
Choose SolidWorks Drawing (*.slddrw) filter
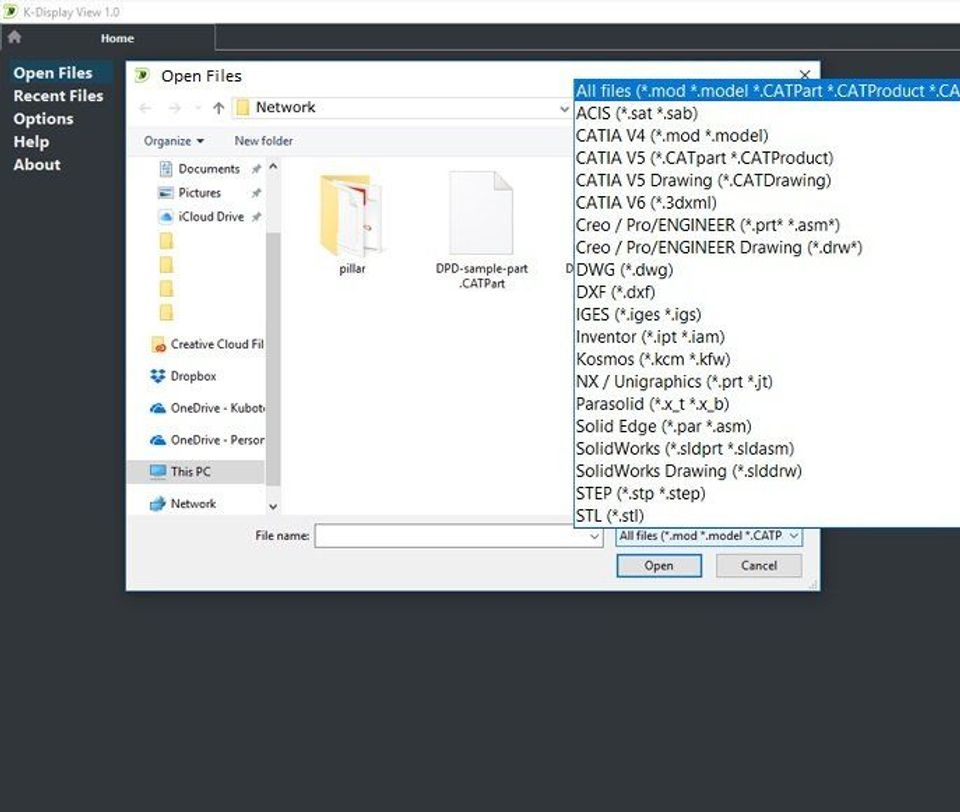(x=767, y=471)
